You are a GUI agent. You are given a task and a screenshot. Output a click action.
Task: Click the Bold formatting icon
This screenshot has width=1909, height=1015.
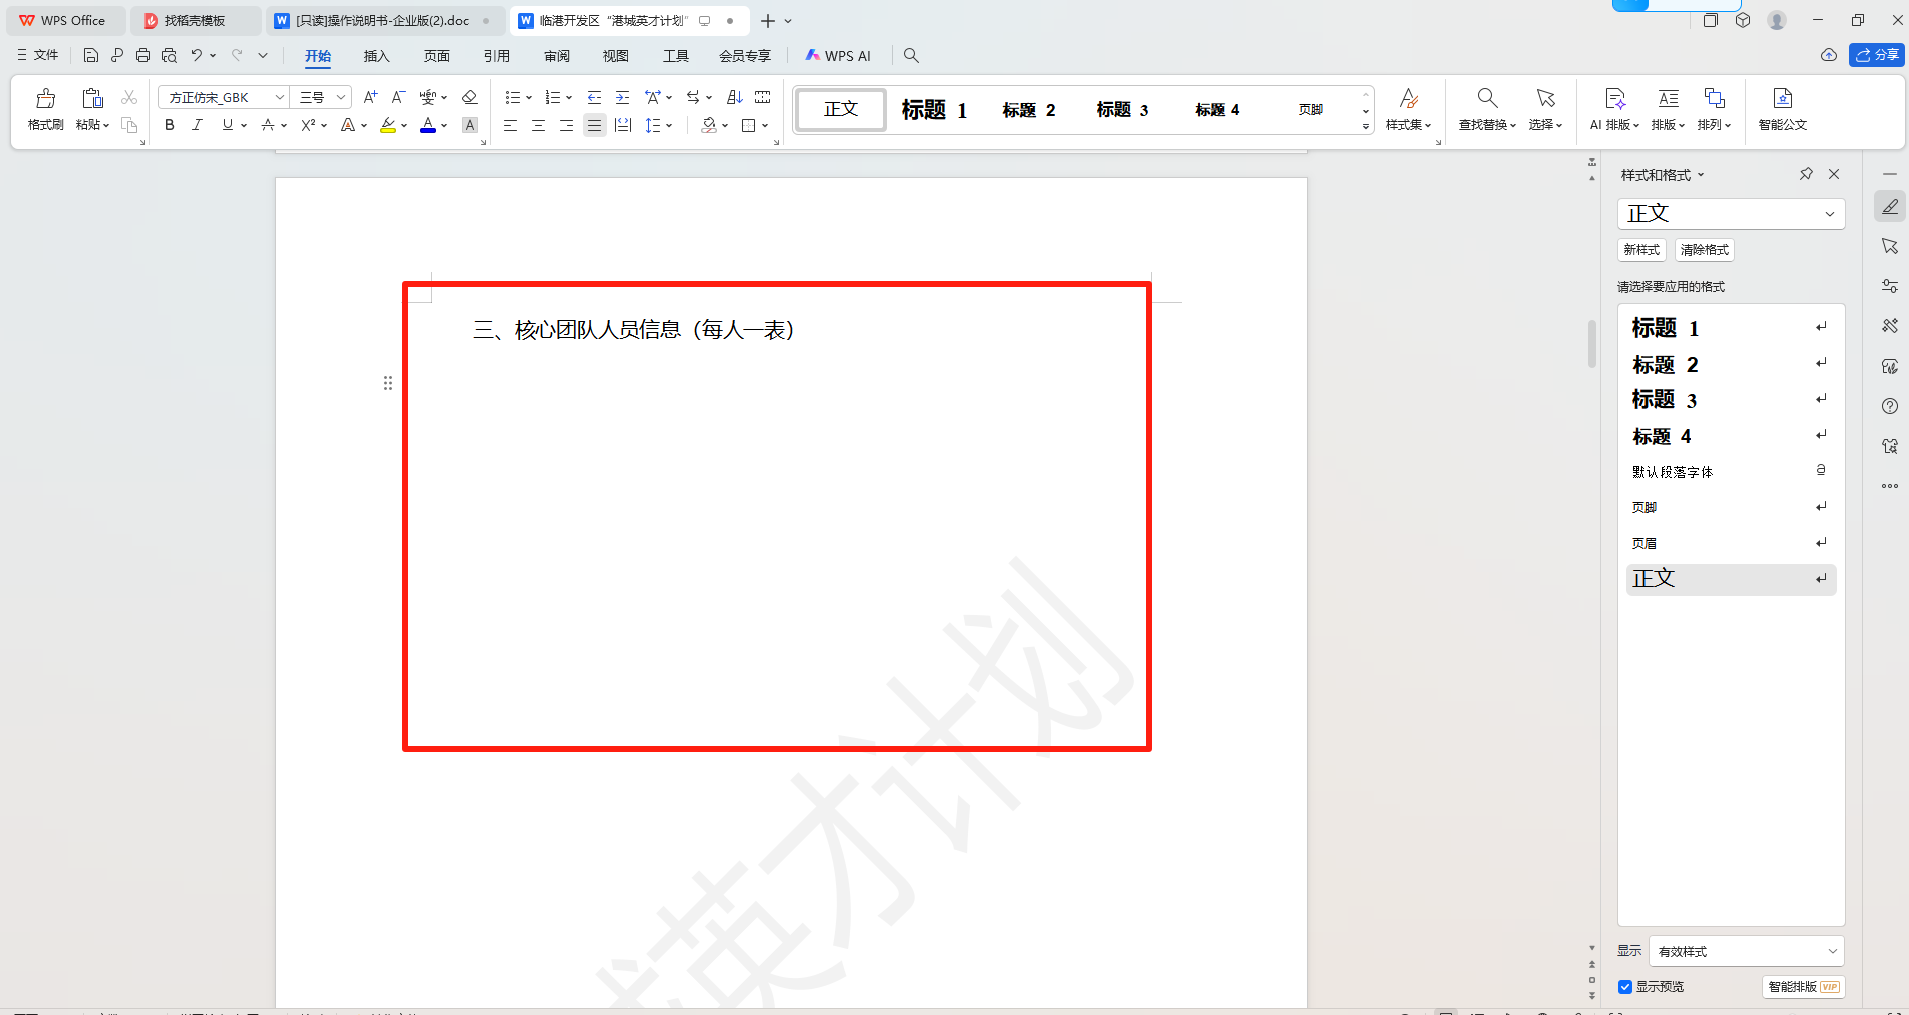click(x=170, y=125)
